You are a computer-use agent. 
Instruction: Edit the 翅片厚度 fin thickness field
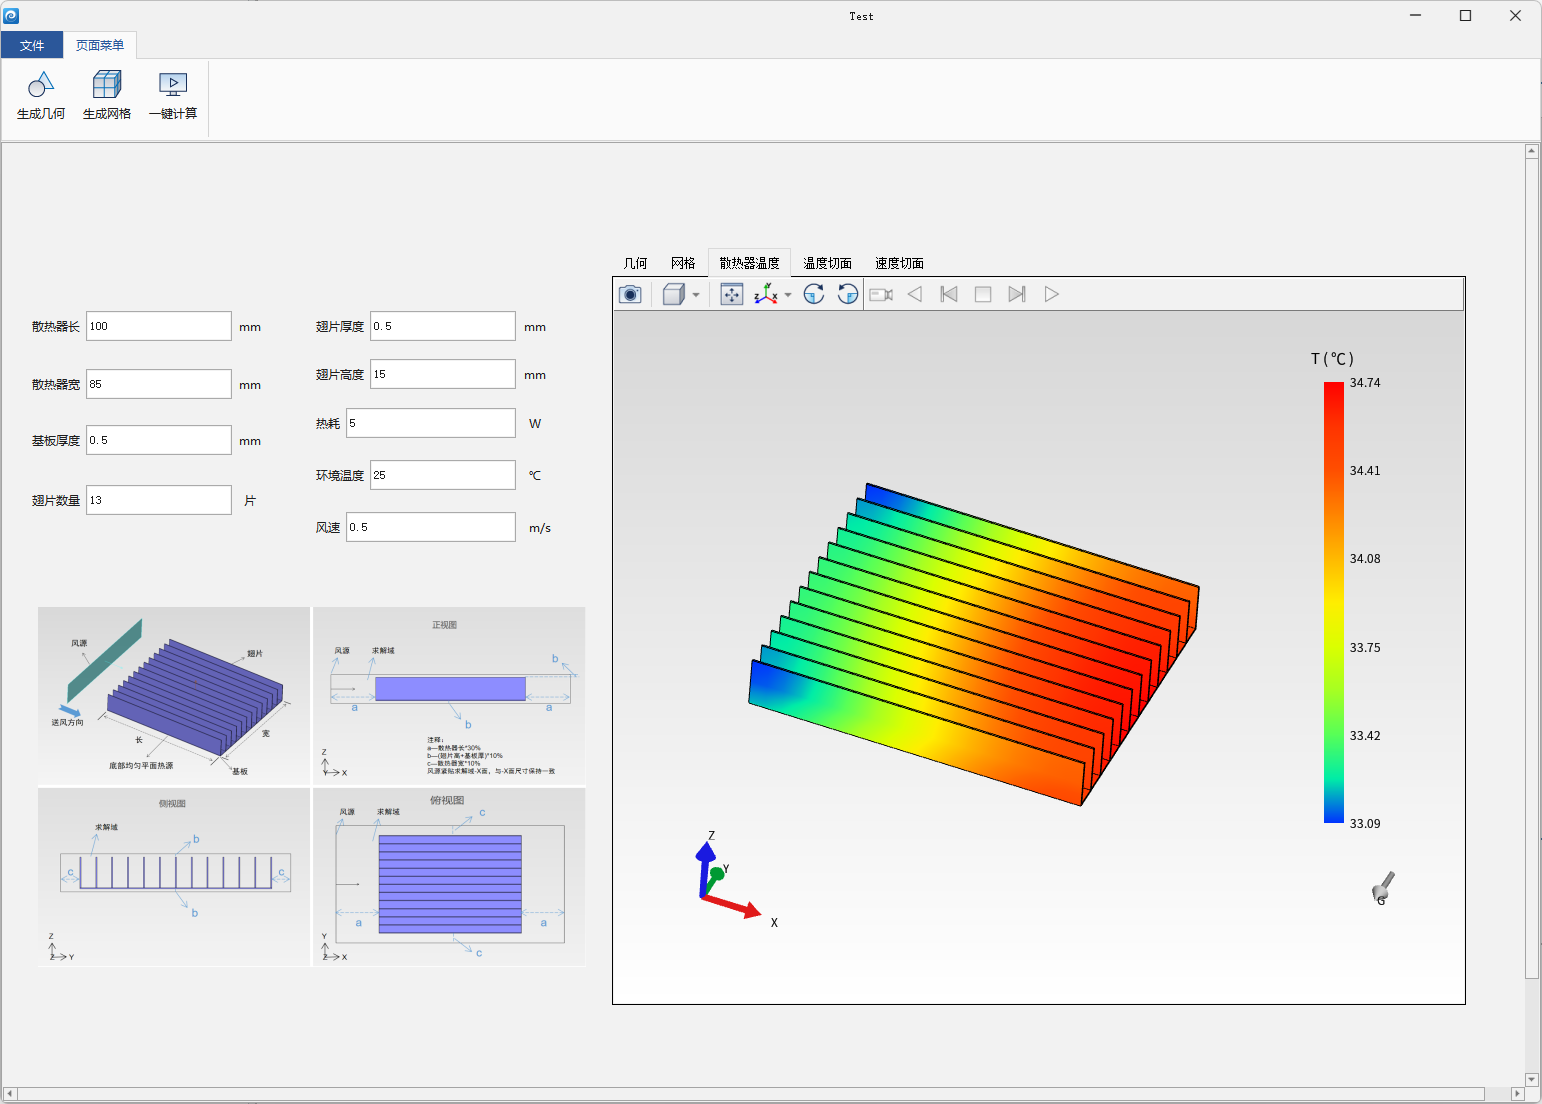(443, 326)
